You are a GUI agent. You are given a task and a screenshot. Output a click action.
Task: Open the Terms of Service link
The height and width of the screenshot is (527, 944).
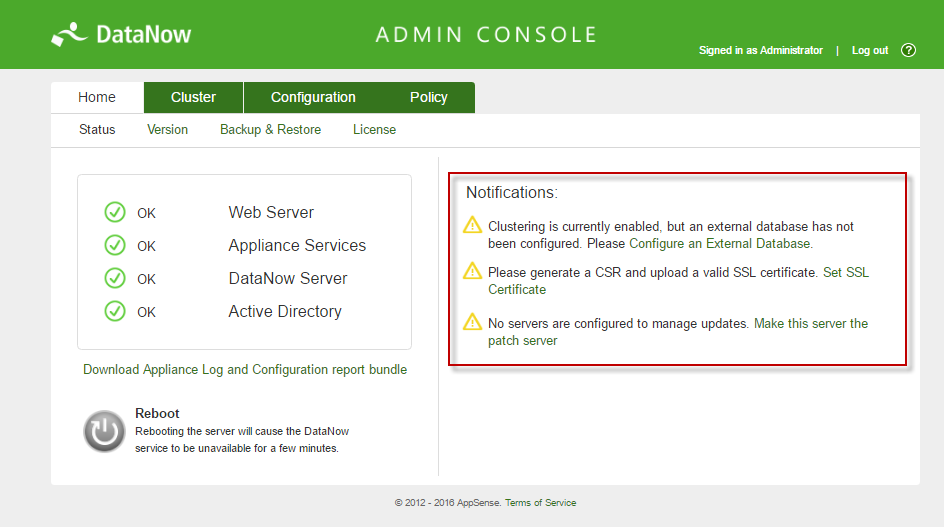pos(540,503)
